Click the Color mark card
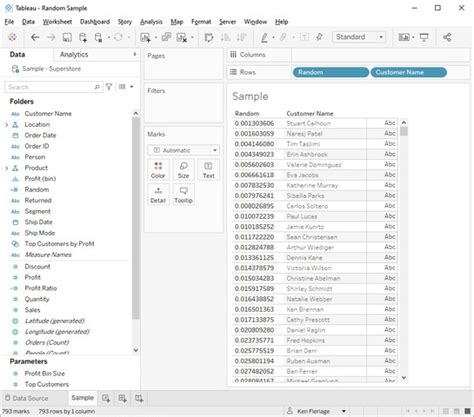474x417 pixels. click(x=158, y=170)
